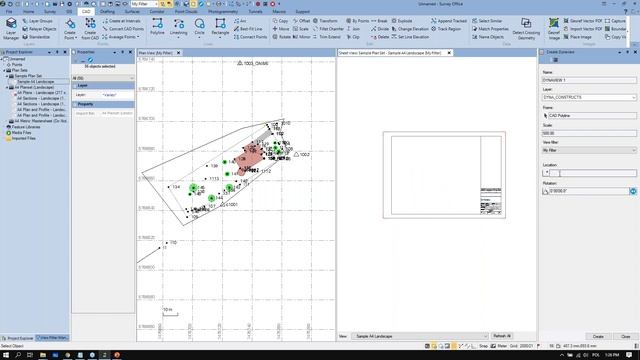This screenshot has height=360, width=640.
Task: Click the Move edit tool
Action: coord(281,29)
